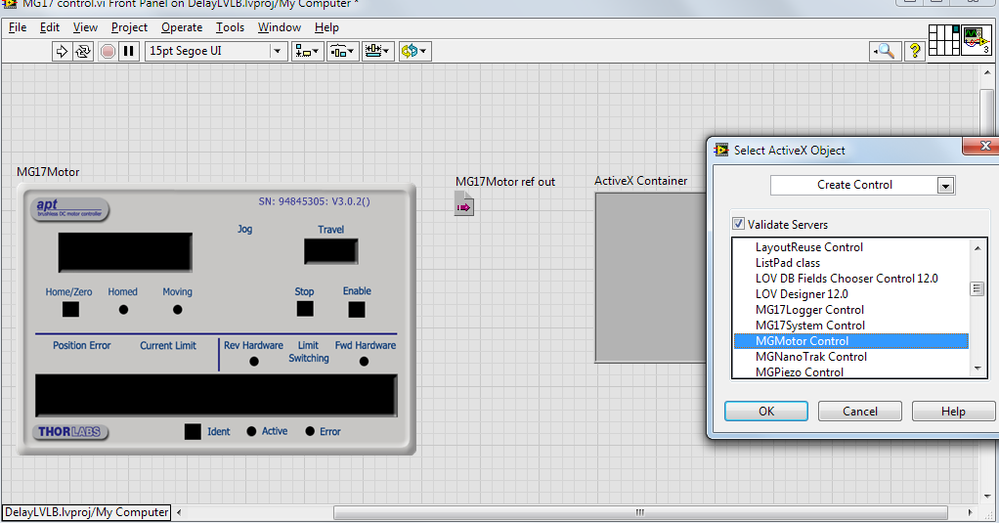Viewport: 999px width, 523px height.
Task: Select MGMotor Control entry
Action: tap(851, 341)
